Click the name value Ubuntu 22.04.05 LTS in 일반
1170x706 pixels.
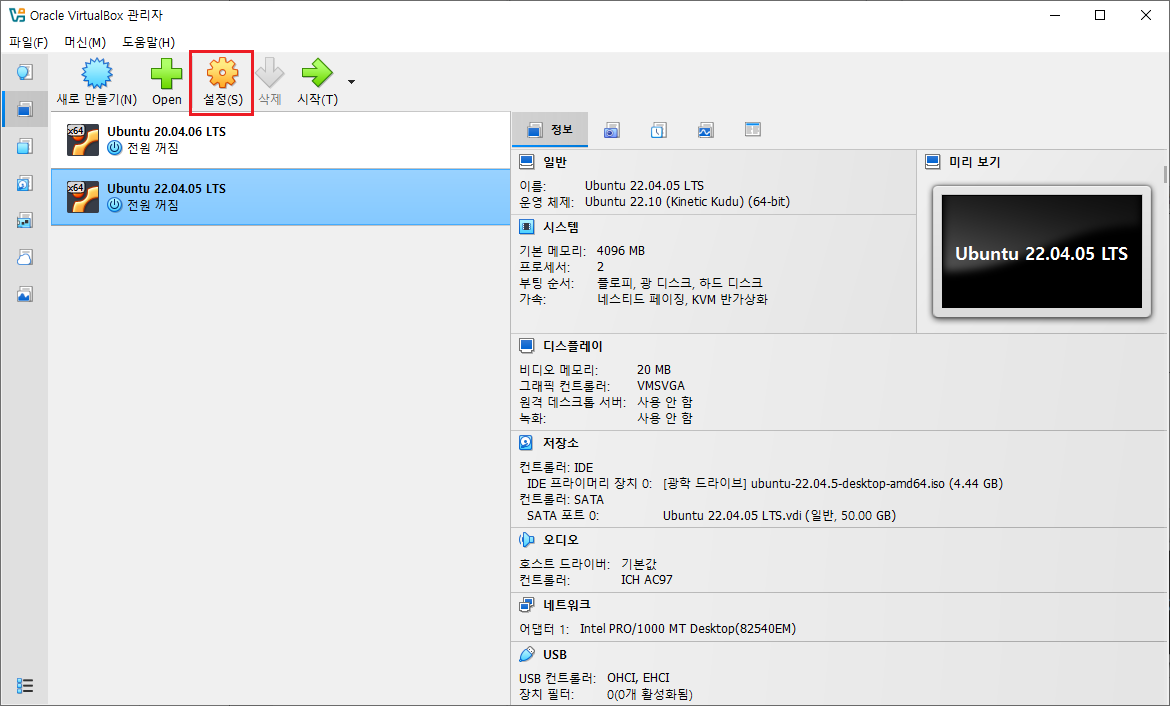point(644,186)
